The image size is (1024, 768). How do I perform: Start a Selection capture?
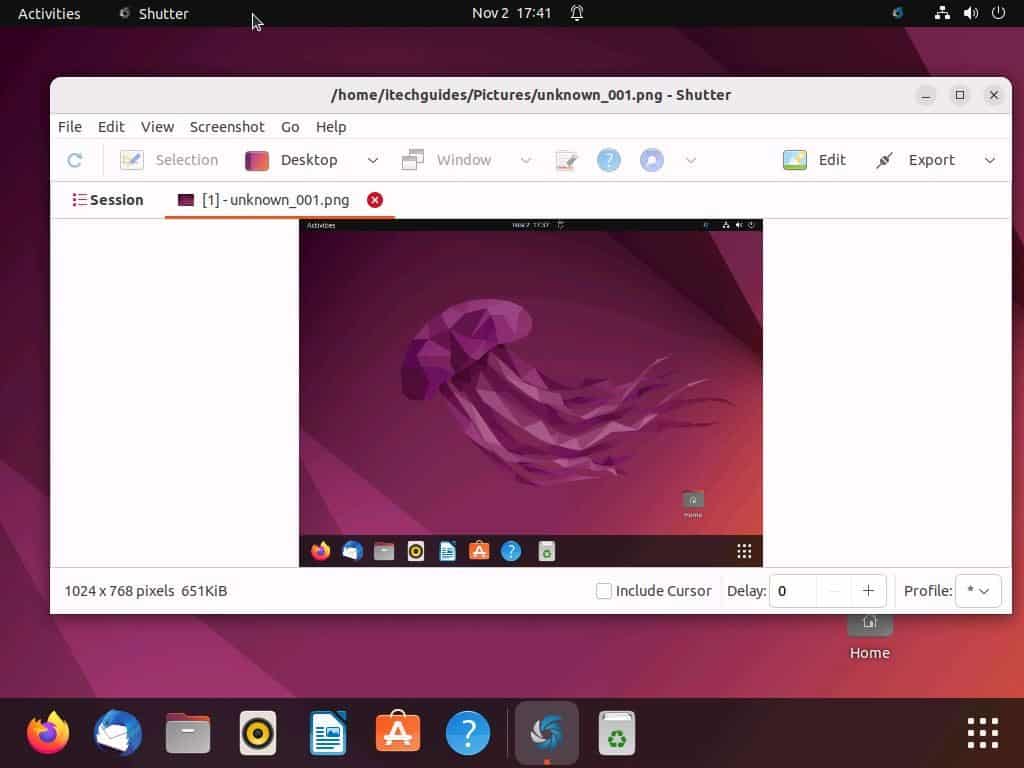(x=168, y=160)
